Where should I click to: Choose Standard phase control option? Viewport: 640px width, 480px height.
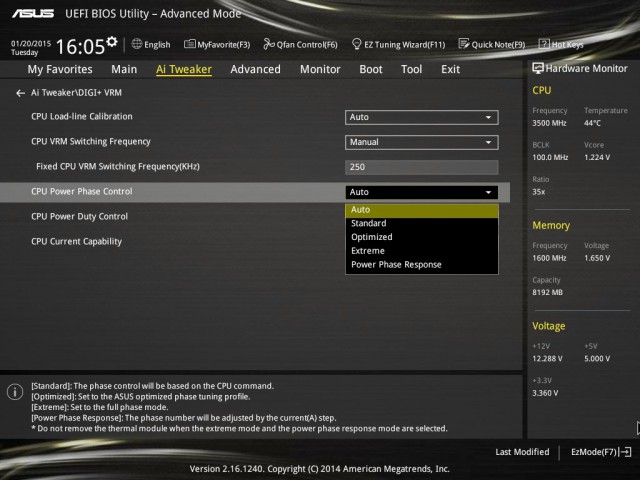tap(422, 223)
